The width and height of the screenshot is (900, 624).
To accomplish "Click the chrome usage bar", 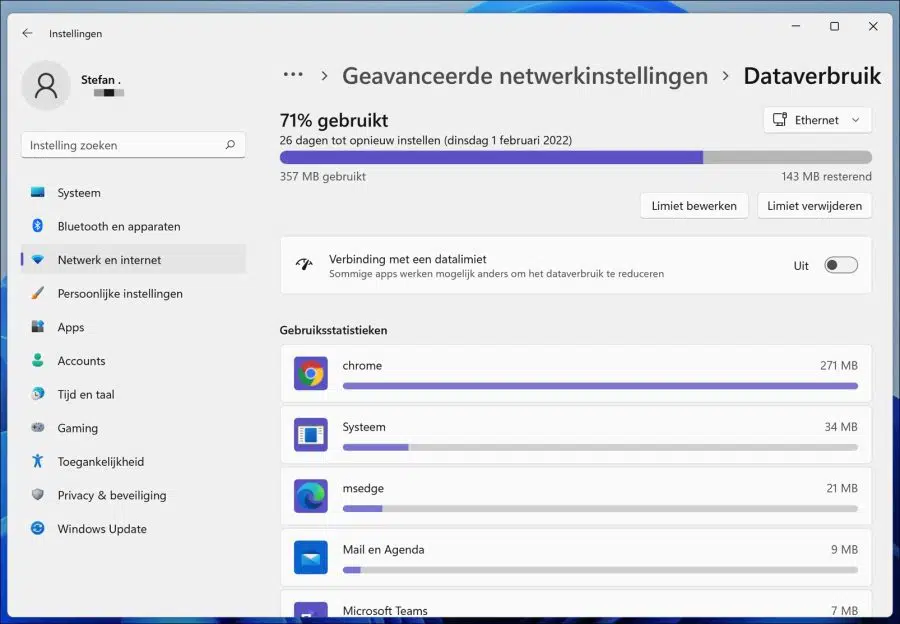I will (600, 386).
